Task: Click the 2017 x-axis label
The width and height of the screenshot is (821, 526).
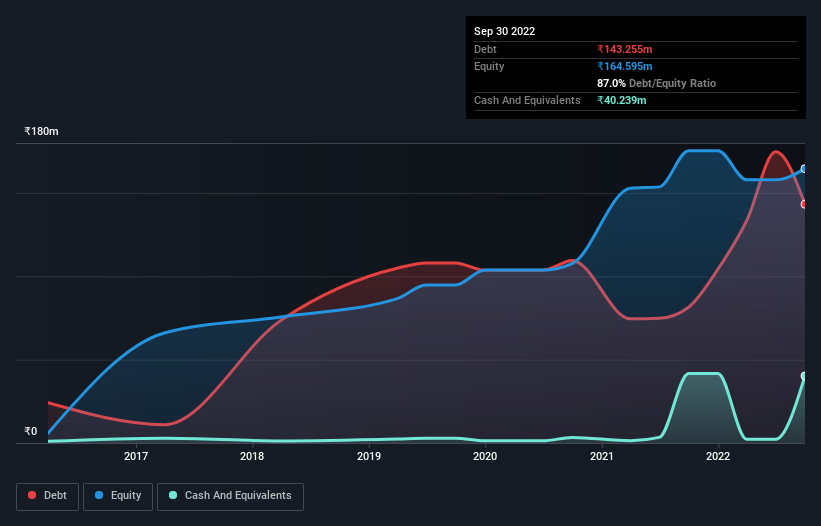Action: 136,456
